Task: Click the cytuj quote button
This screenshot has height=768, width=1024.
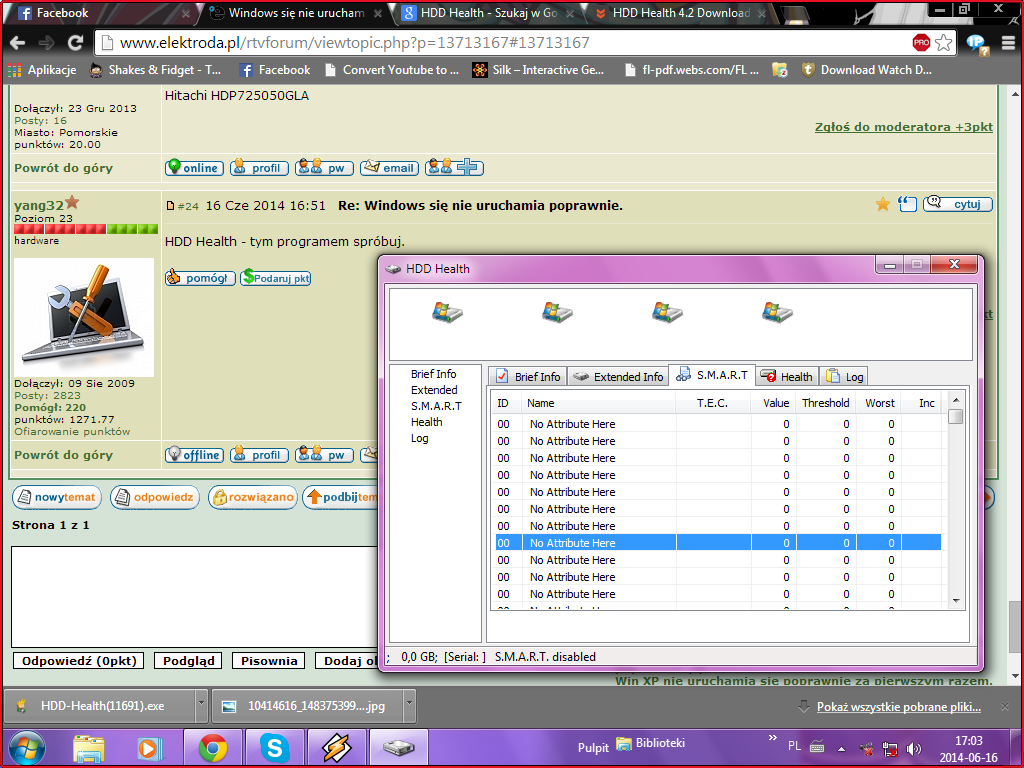Action: 957,204
